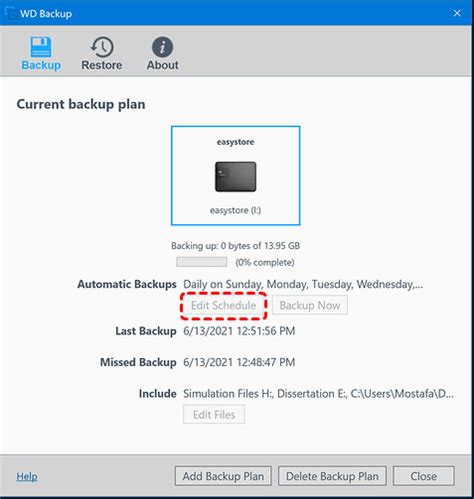
Task: Click the Edit Files button
Action: (214, 415)
